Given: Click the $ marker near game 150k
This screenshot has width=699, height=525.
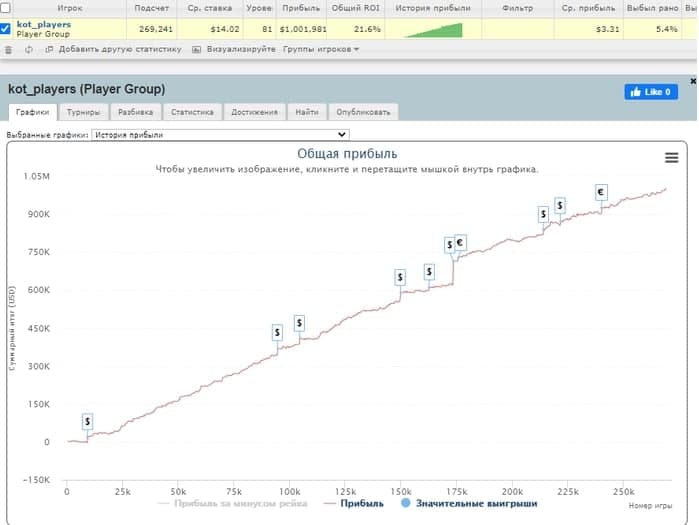Looking at the screenshot, I should 400,277.
